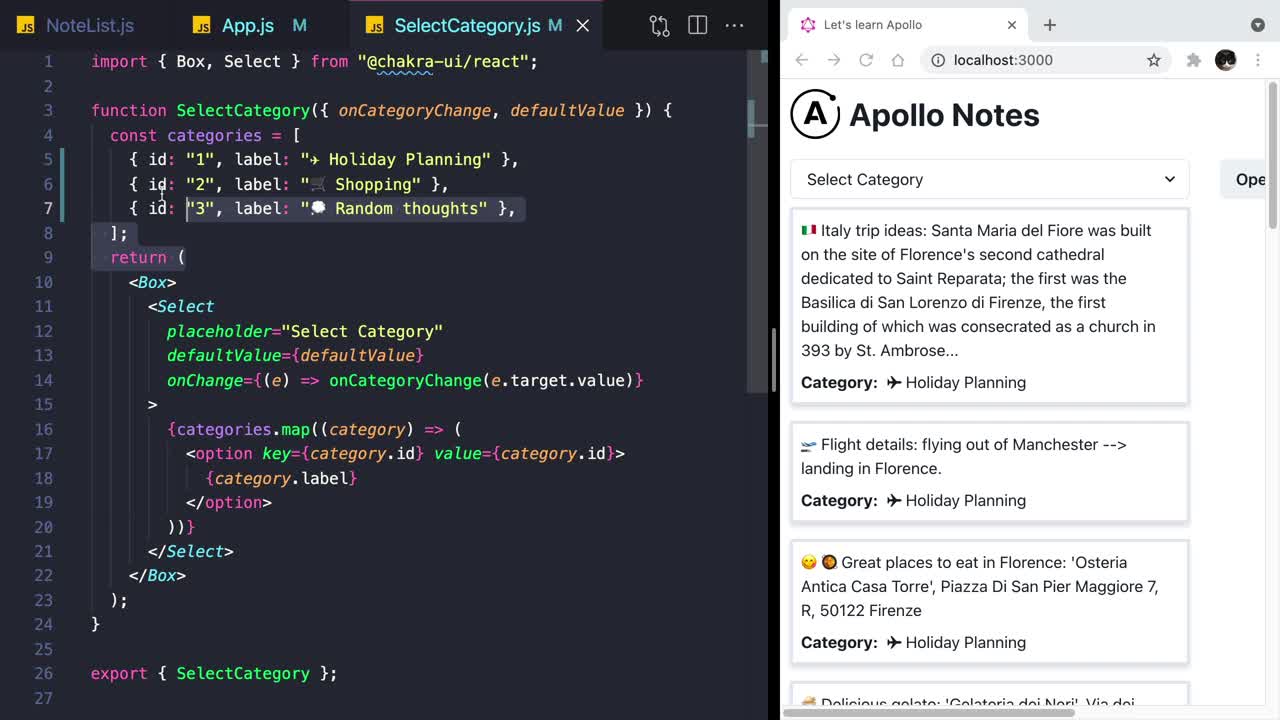
Task: Open the browser extensions puzzle icon
Action: tap(1193, 60)
